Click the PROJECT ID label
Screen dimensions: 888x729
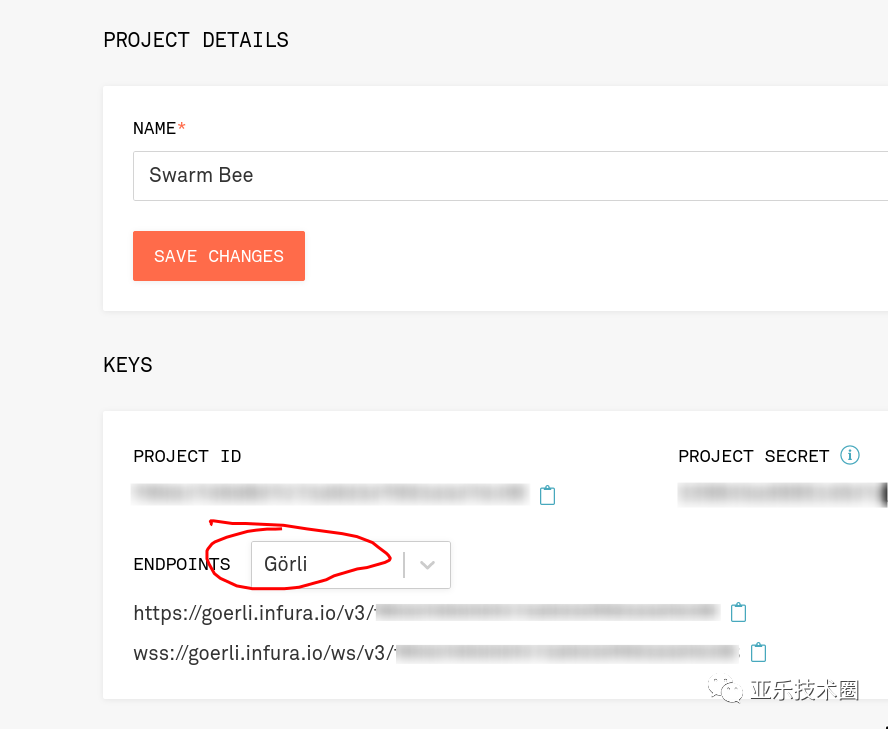187,456
